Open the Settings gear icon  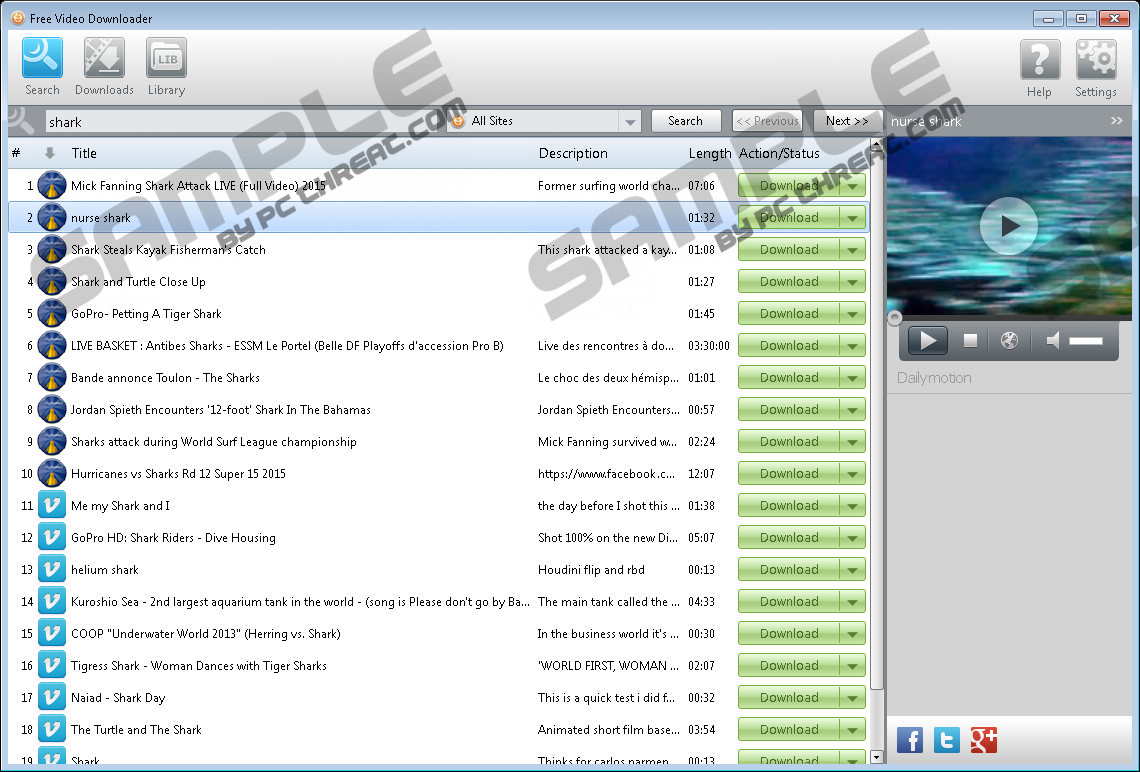pos(1095,66)
